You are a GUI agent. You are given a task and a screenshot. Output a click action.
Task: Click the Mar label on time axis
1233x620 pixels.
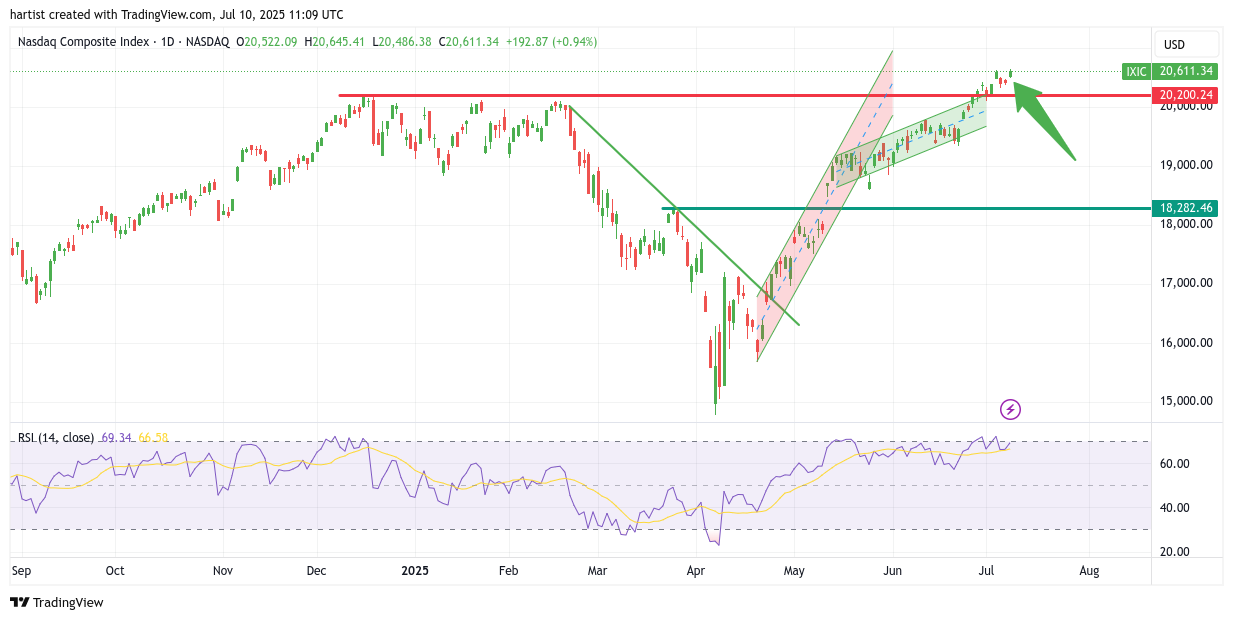pos(598,571)
